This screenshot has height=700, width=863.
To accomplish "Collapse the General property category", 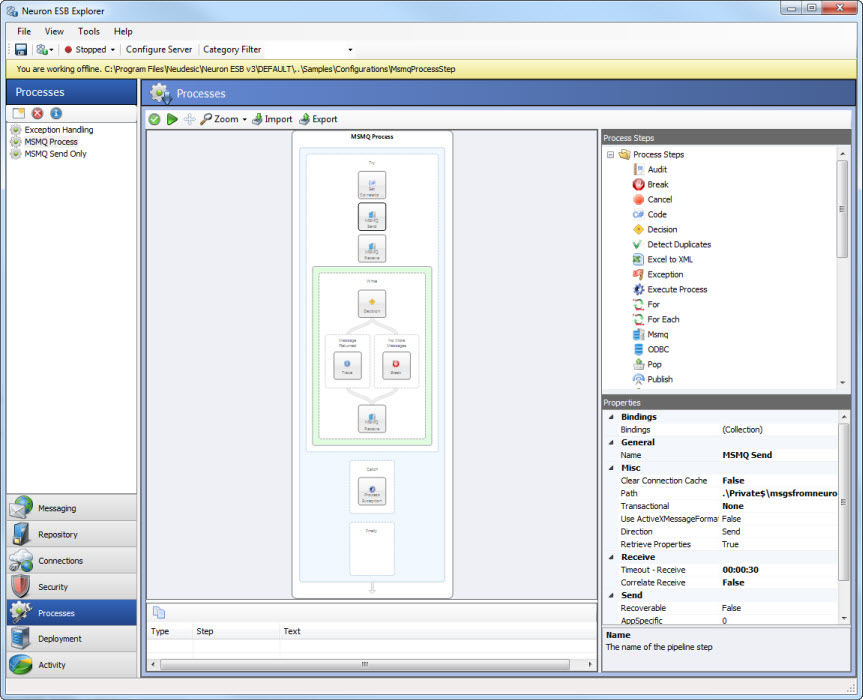I will pyautogui.click(x=611, y=442).
